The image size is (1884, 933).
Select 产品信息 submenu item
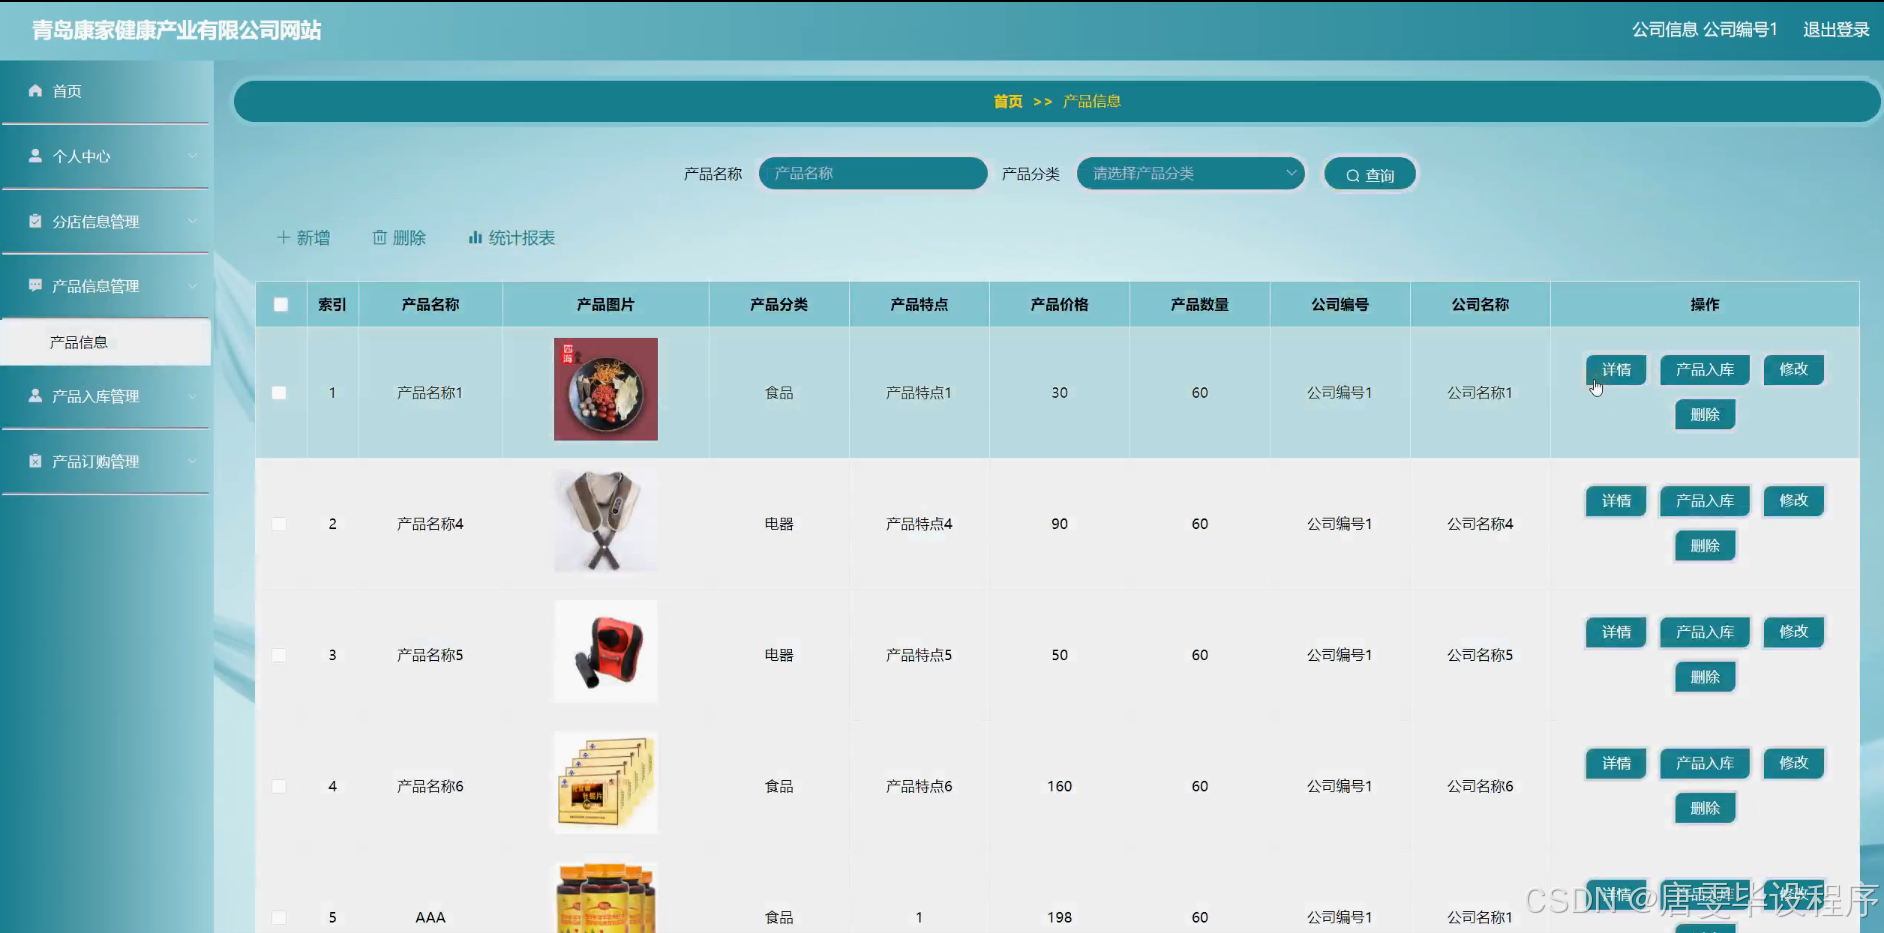tap(106, 342)
